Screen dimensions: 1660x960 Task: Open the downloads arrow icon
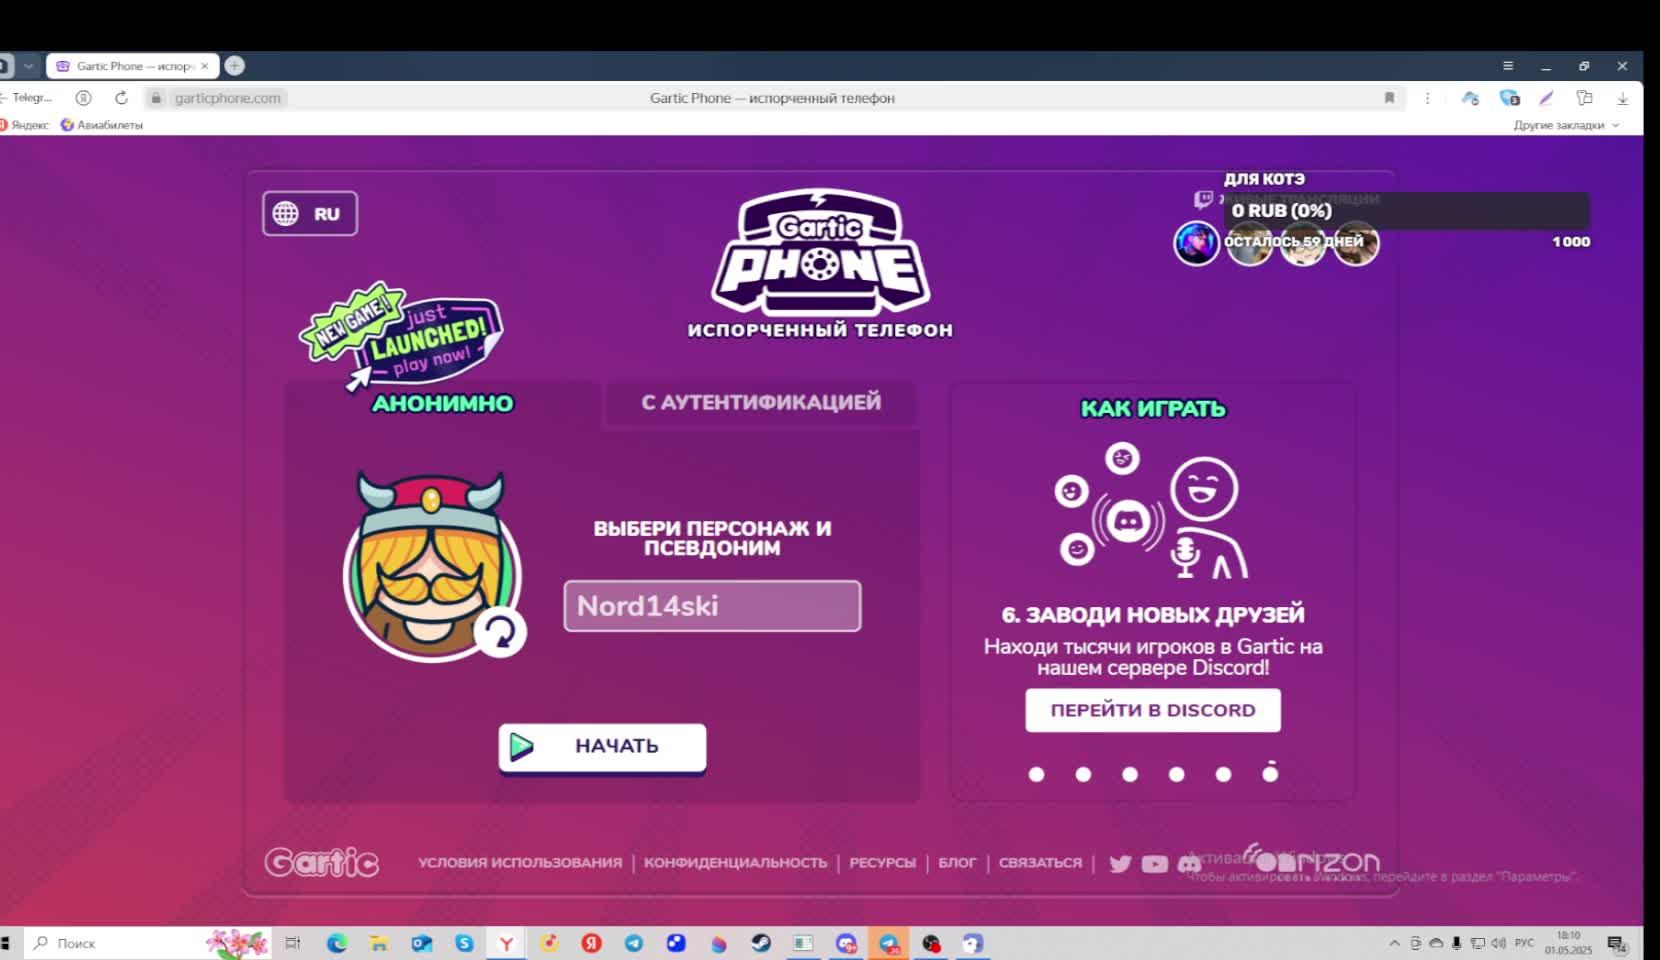coord(1622,98)
